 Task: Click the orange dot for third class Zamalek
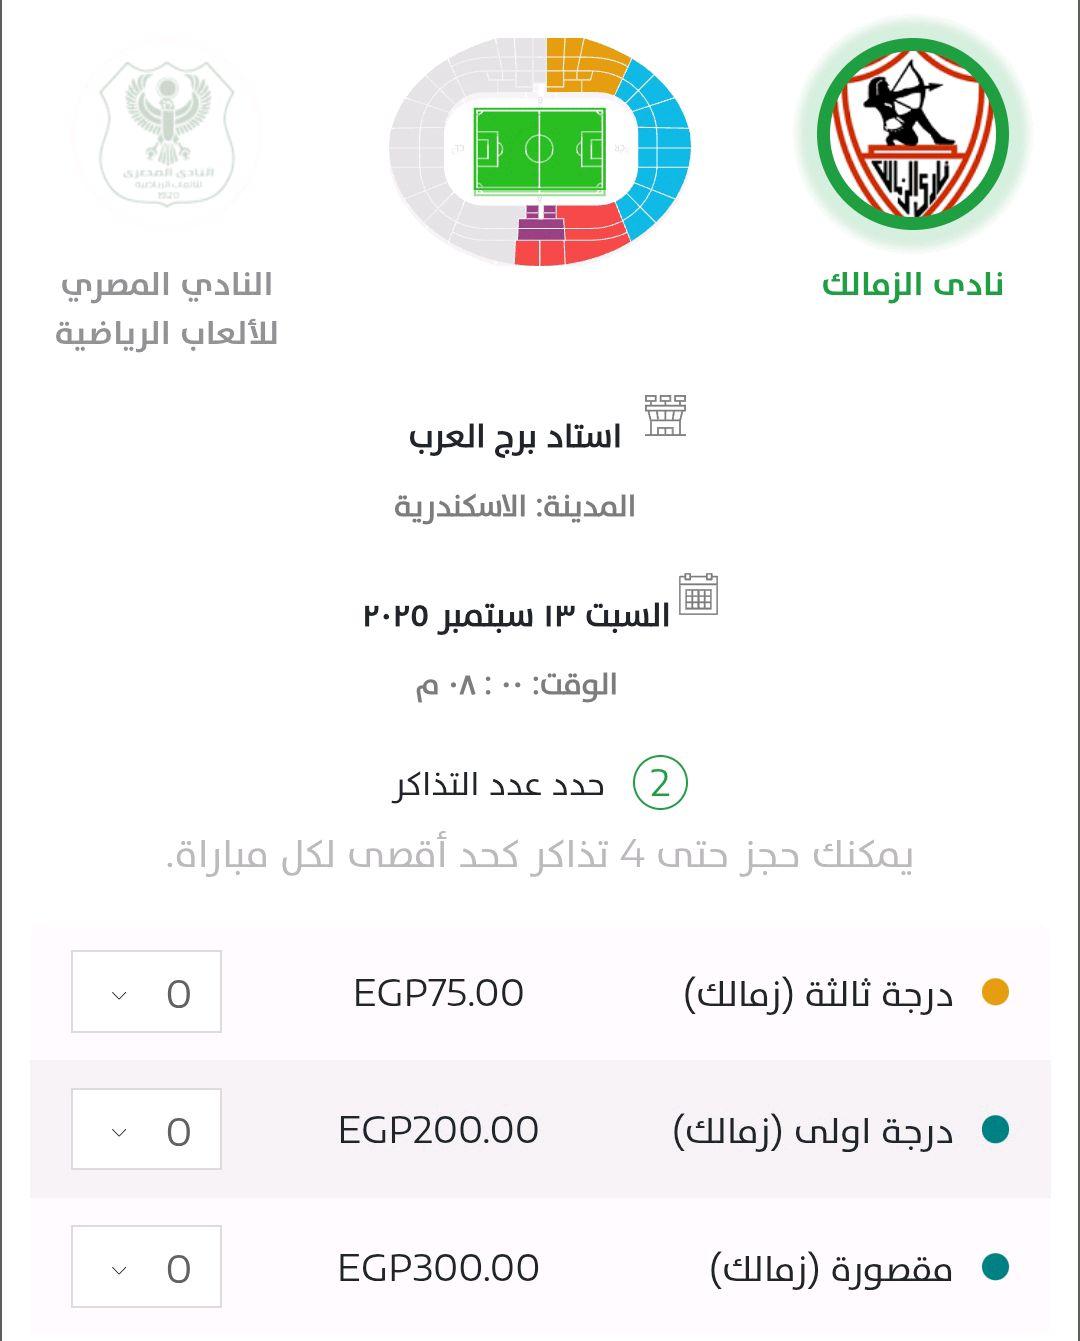(995, 992)
